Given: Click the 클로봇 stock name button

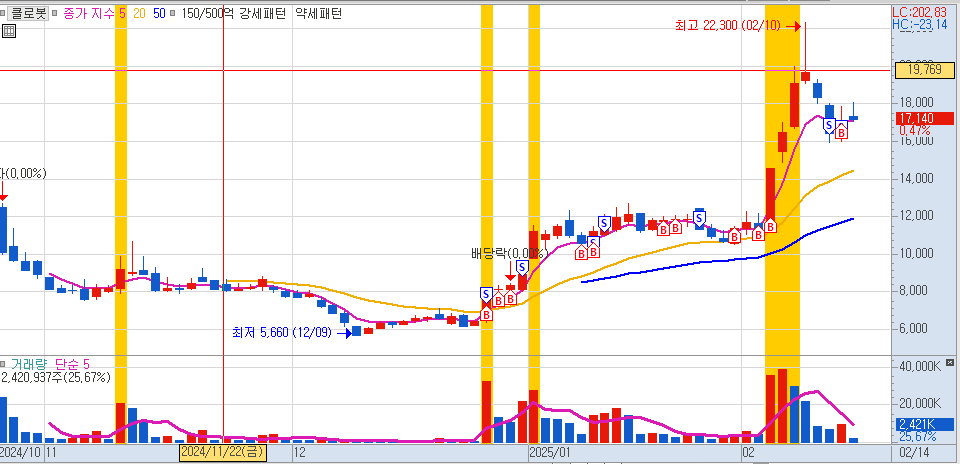Looking at the screenshot, I should [x=29, y=13].
